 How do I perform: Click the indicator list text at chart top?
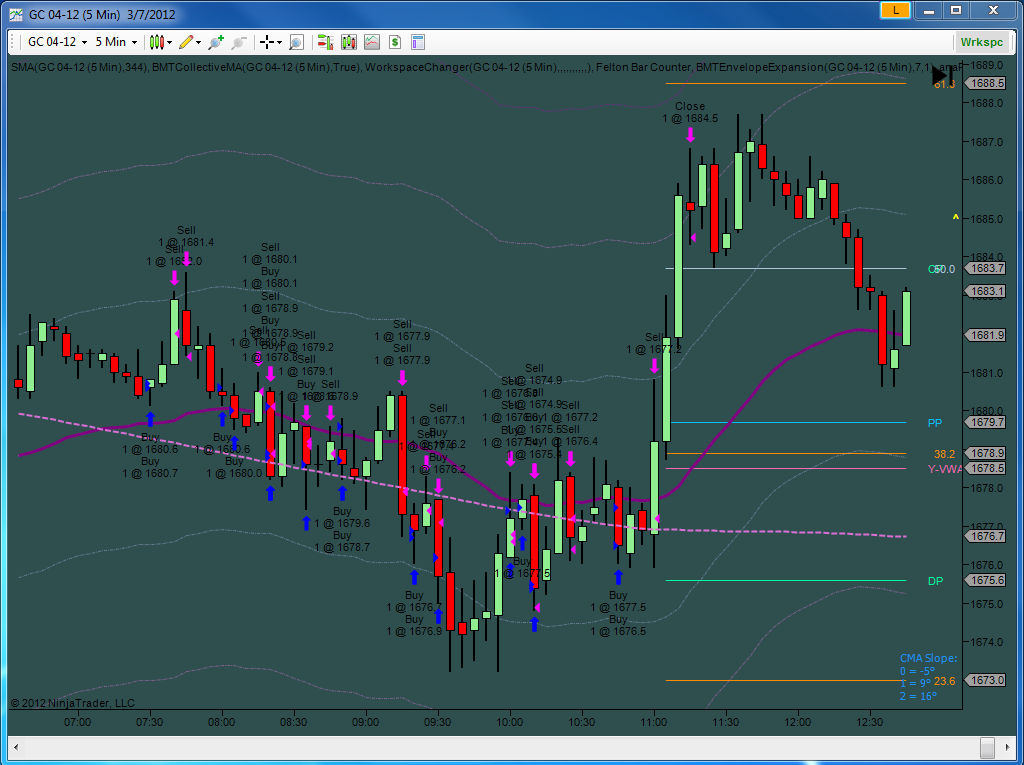[487, 67]
